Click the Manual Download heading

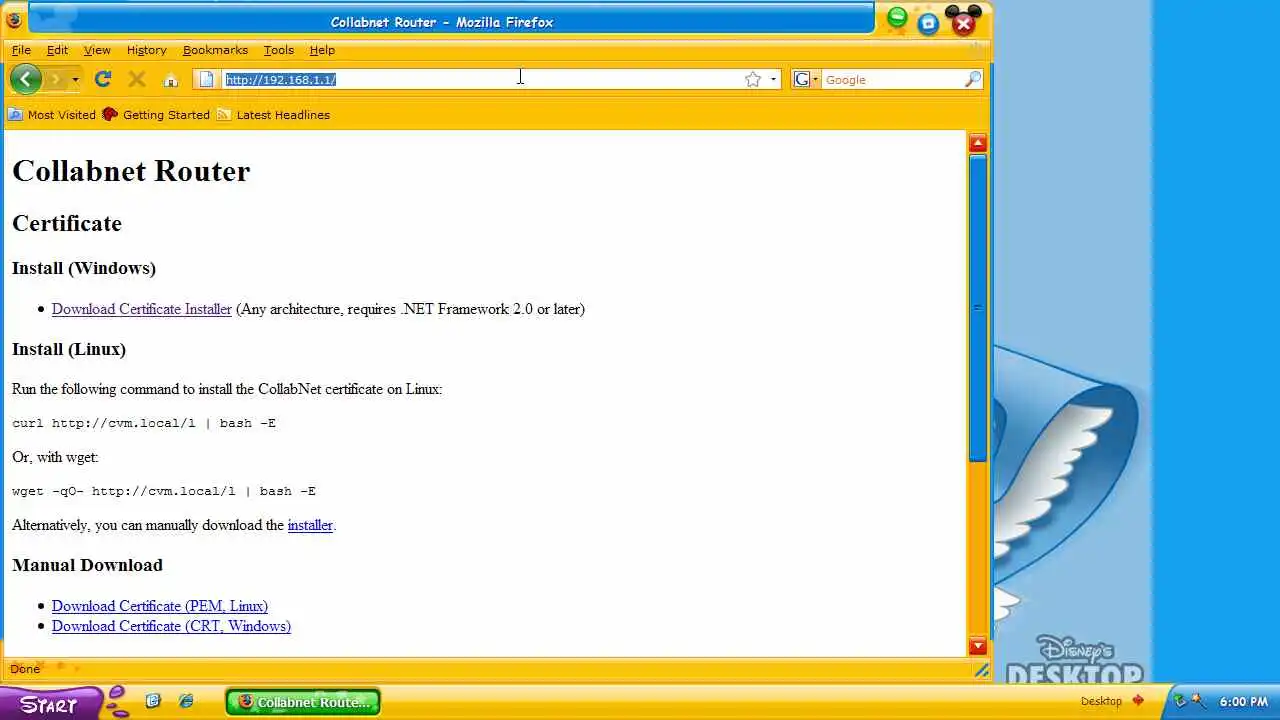(x=87, y=565)
